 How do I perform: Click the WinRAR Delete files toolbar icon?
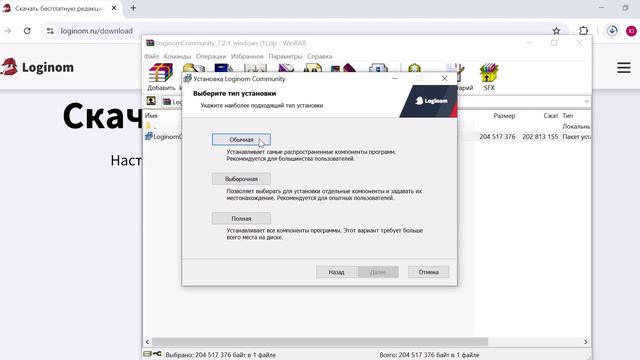pos(286,69)
